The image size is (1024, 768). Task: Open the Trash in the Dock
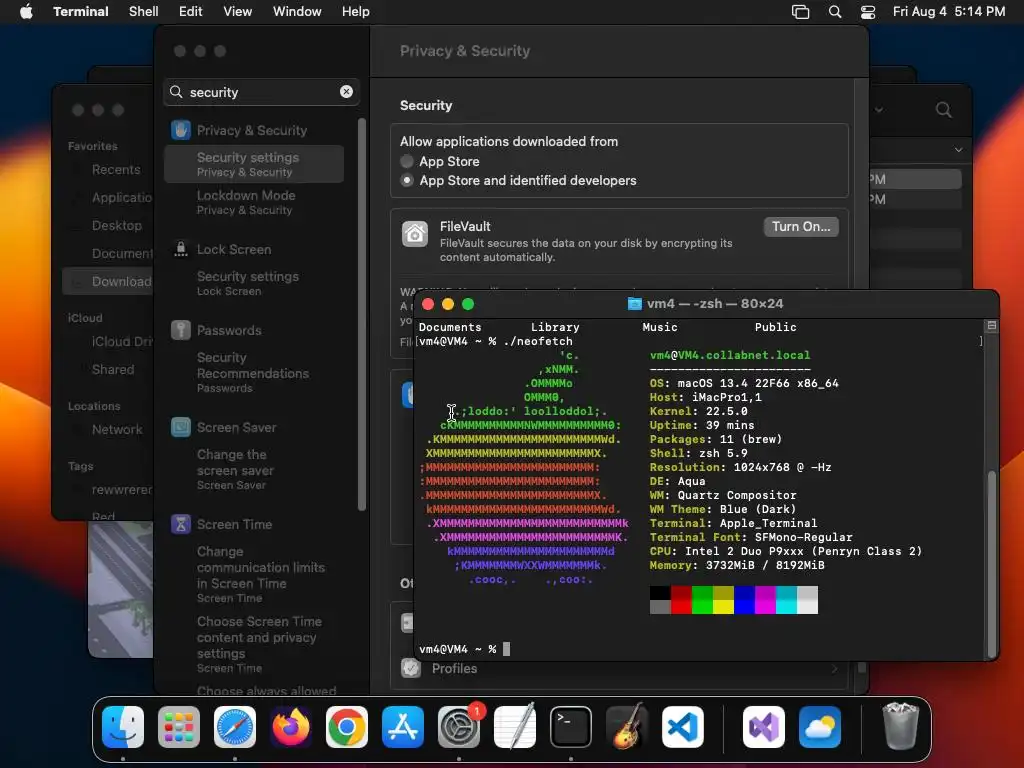[x=901, y=727]
